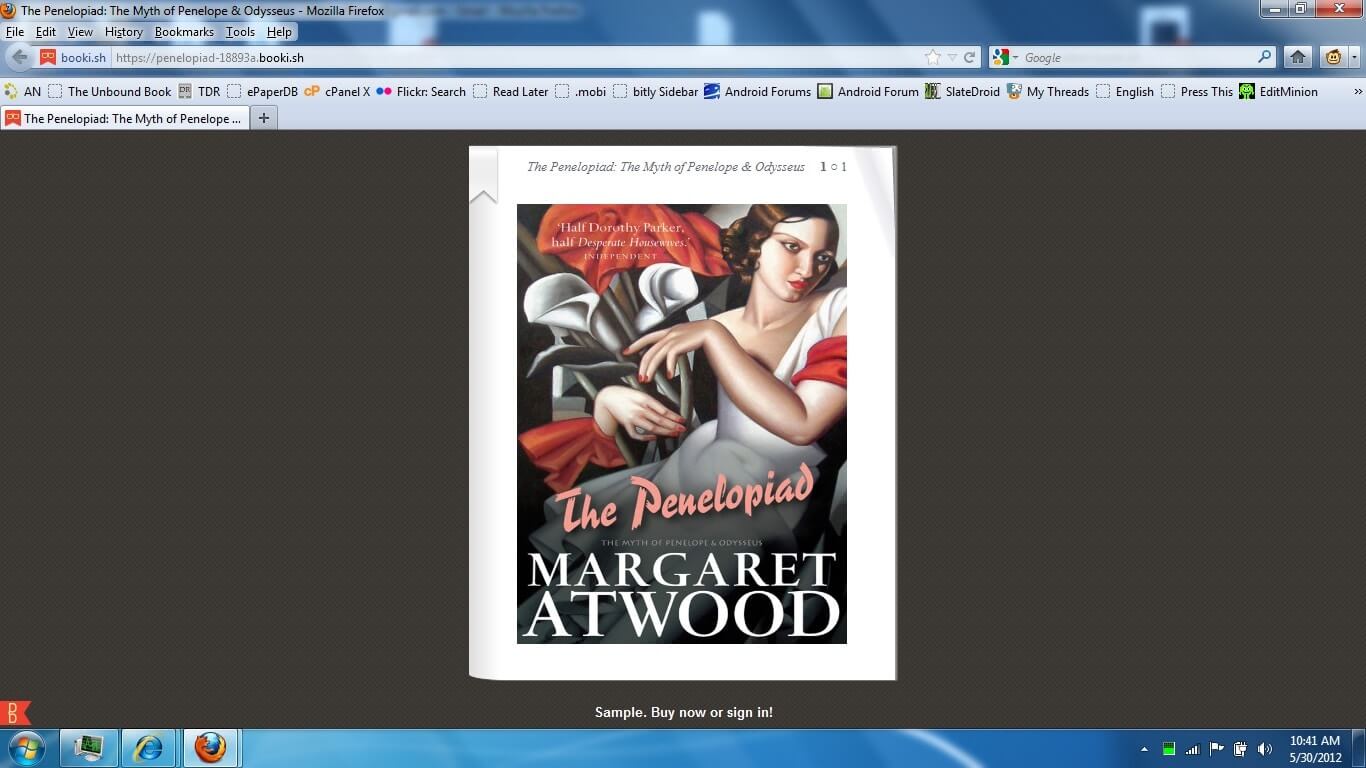The width and height of the screenshot is (1366, 768).
Task: Click the Greasemonkey monkey icon
Action: (1333, 57)
